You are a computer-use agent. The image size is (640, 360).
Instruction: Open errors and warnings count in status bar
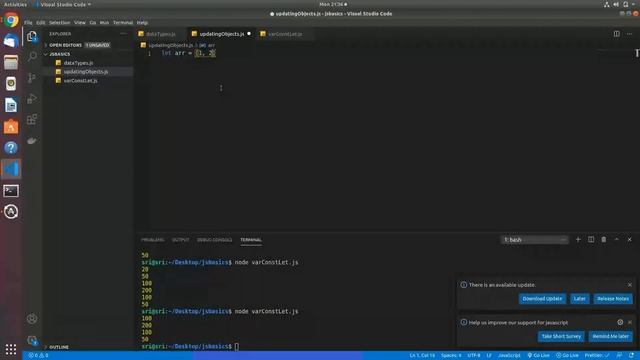(x=38, y=356)
